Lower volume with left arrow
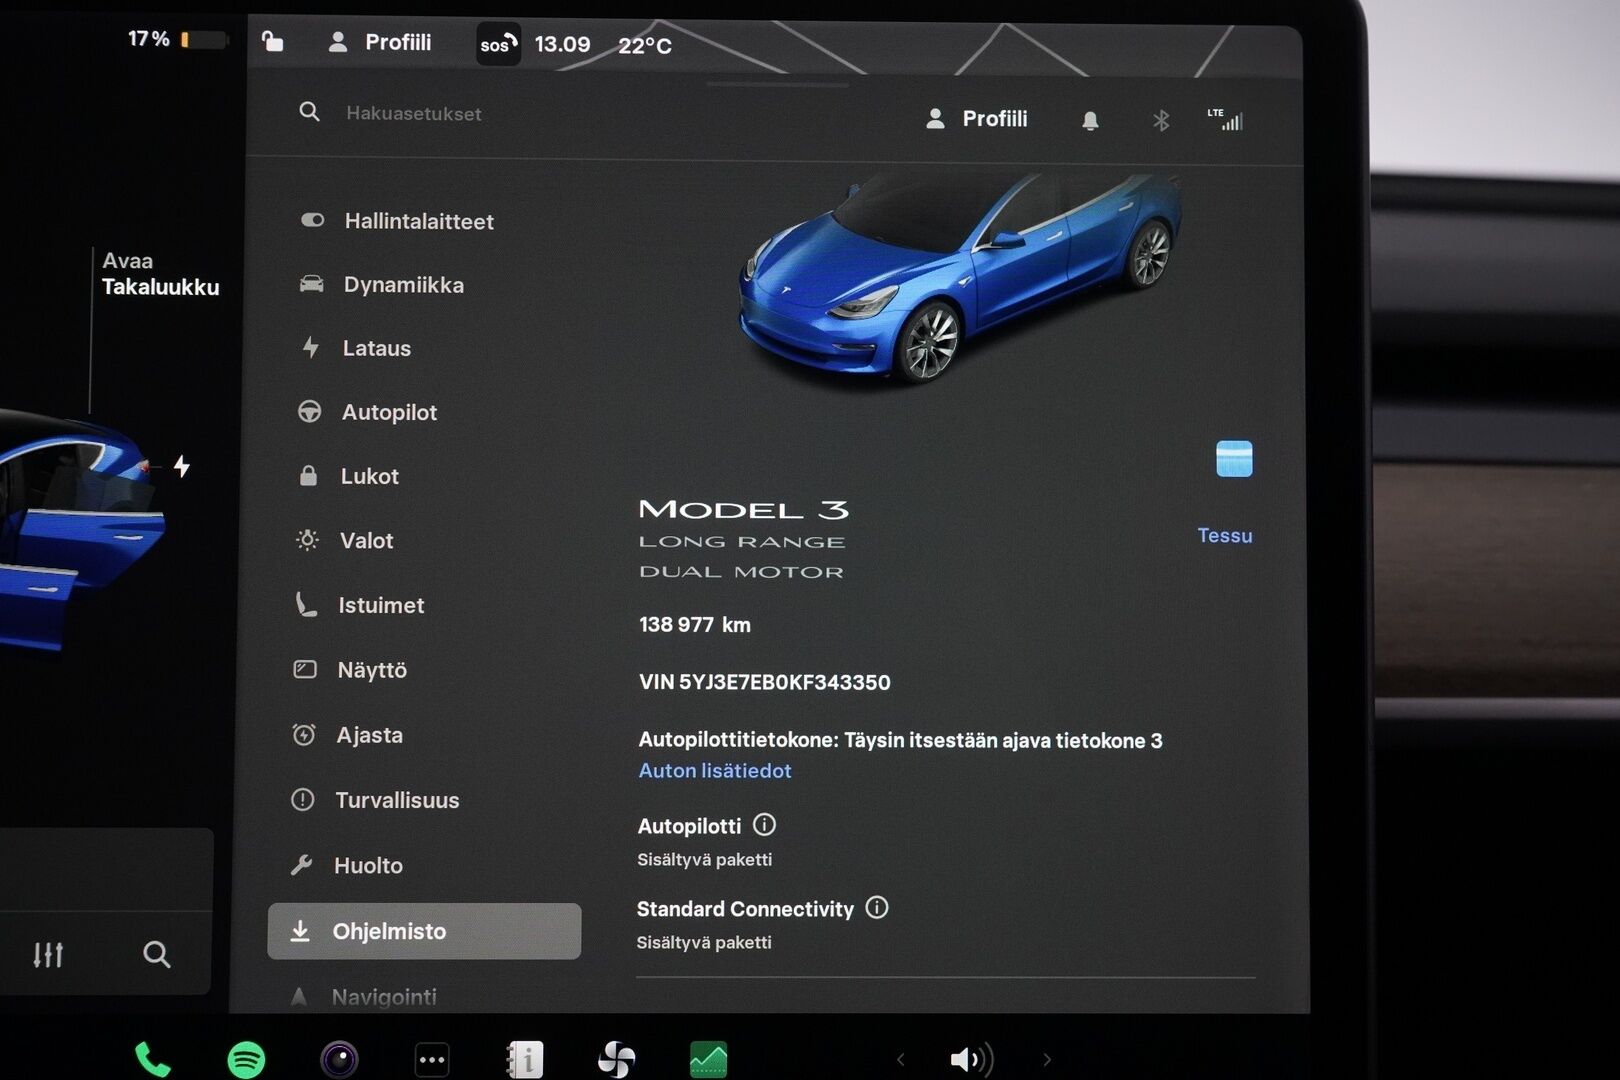 (x=901, y=1059)
